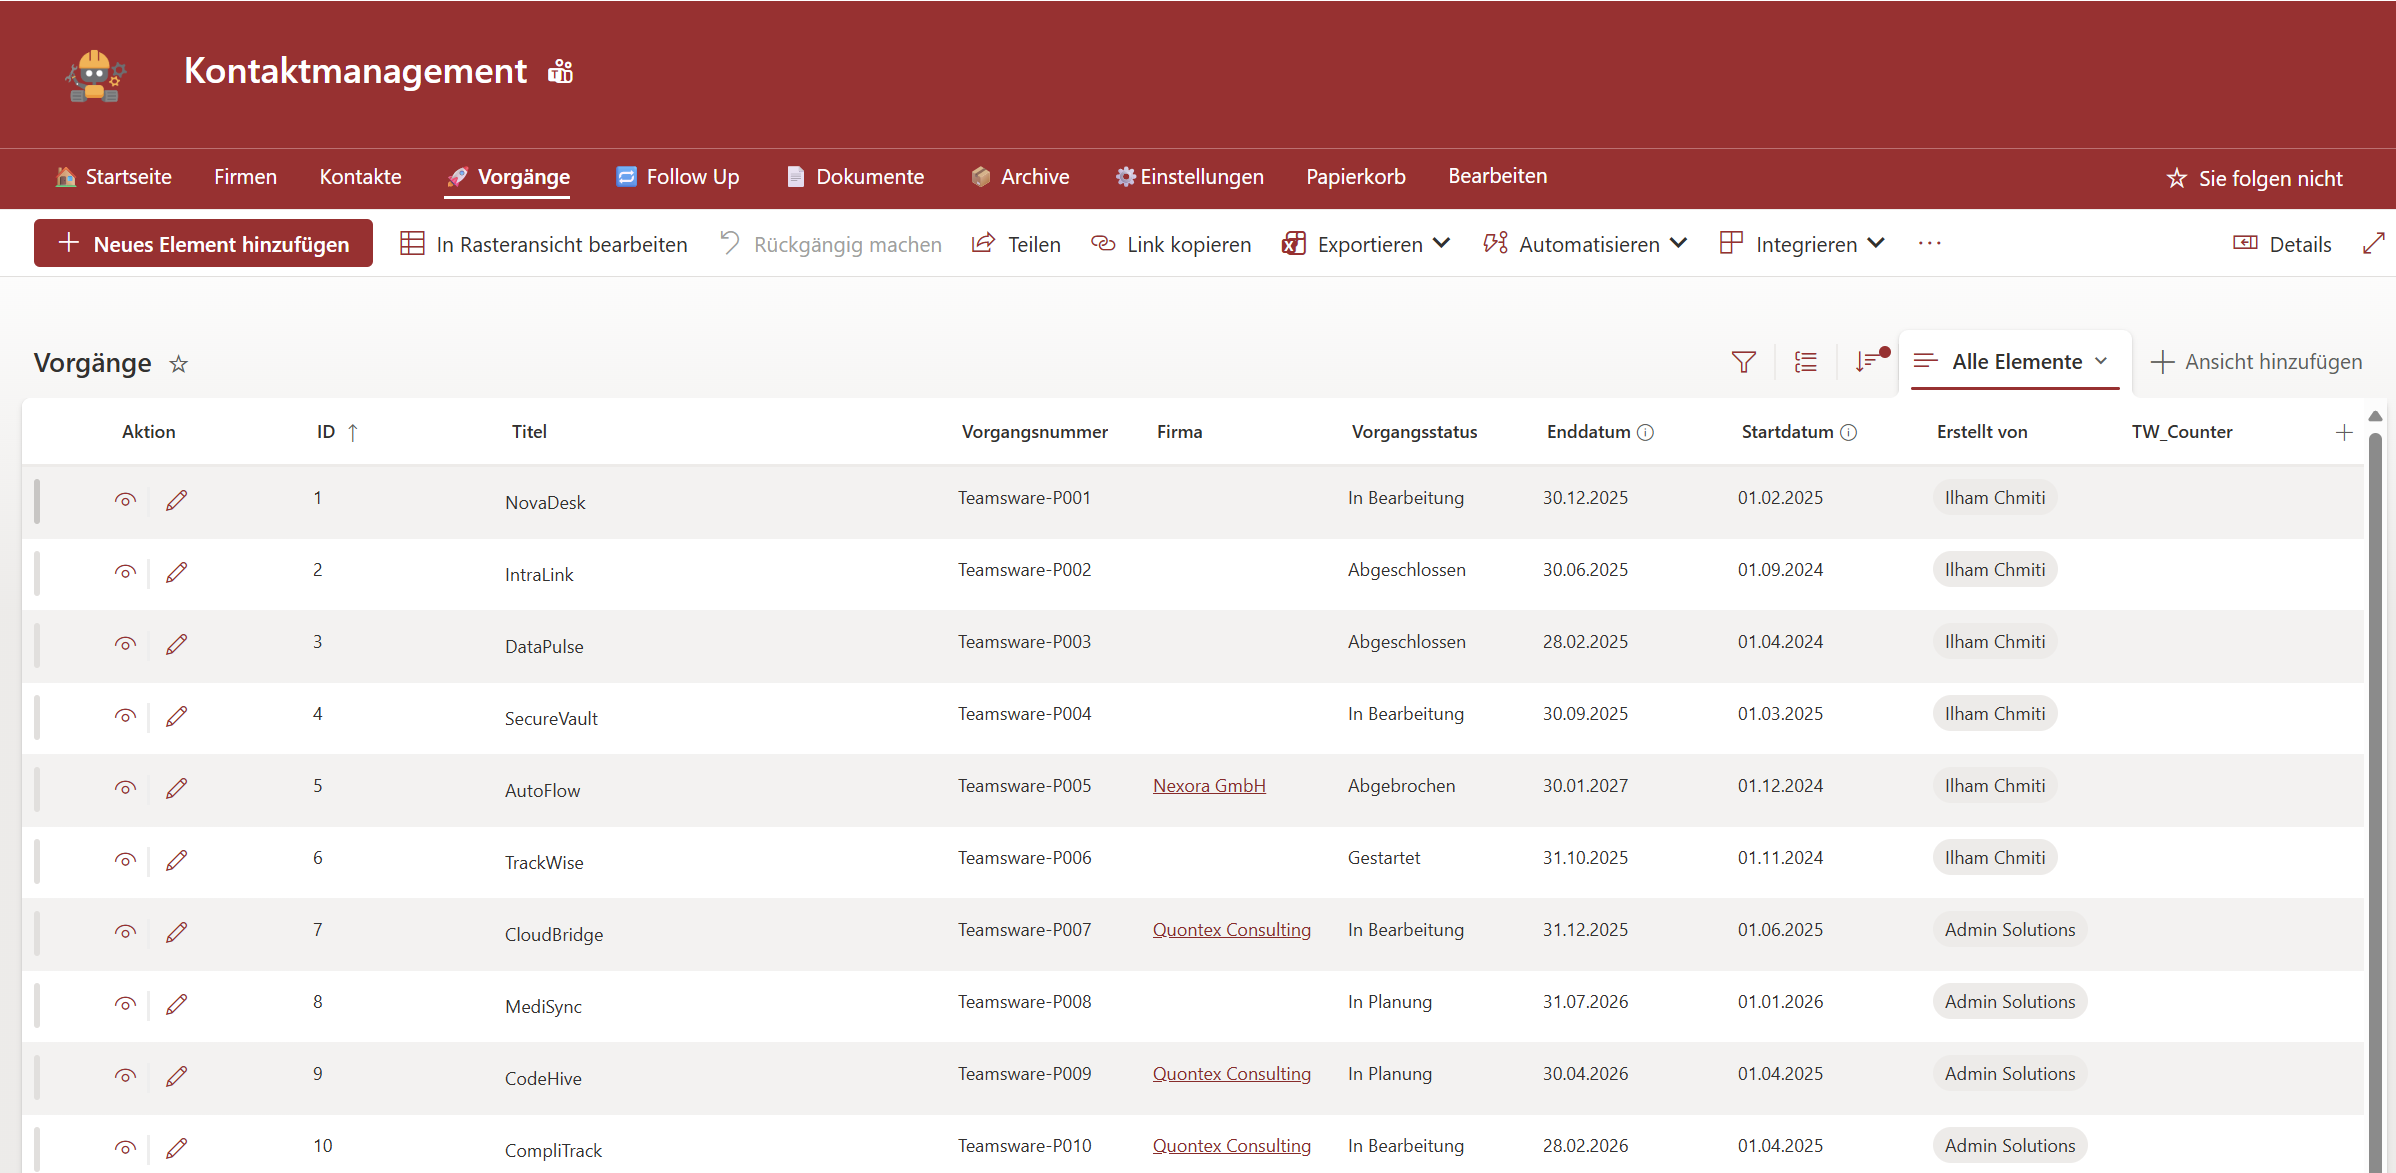The image size is (2396, 1173).
Task: Click the add column plus icon
Action: [2344, 432]
